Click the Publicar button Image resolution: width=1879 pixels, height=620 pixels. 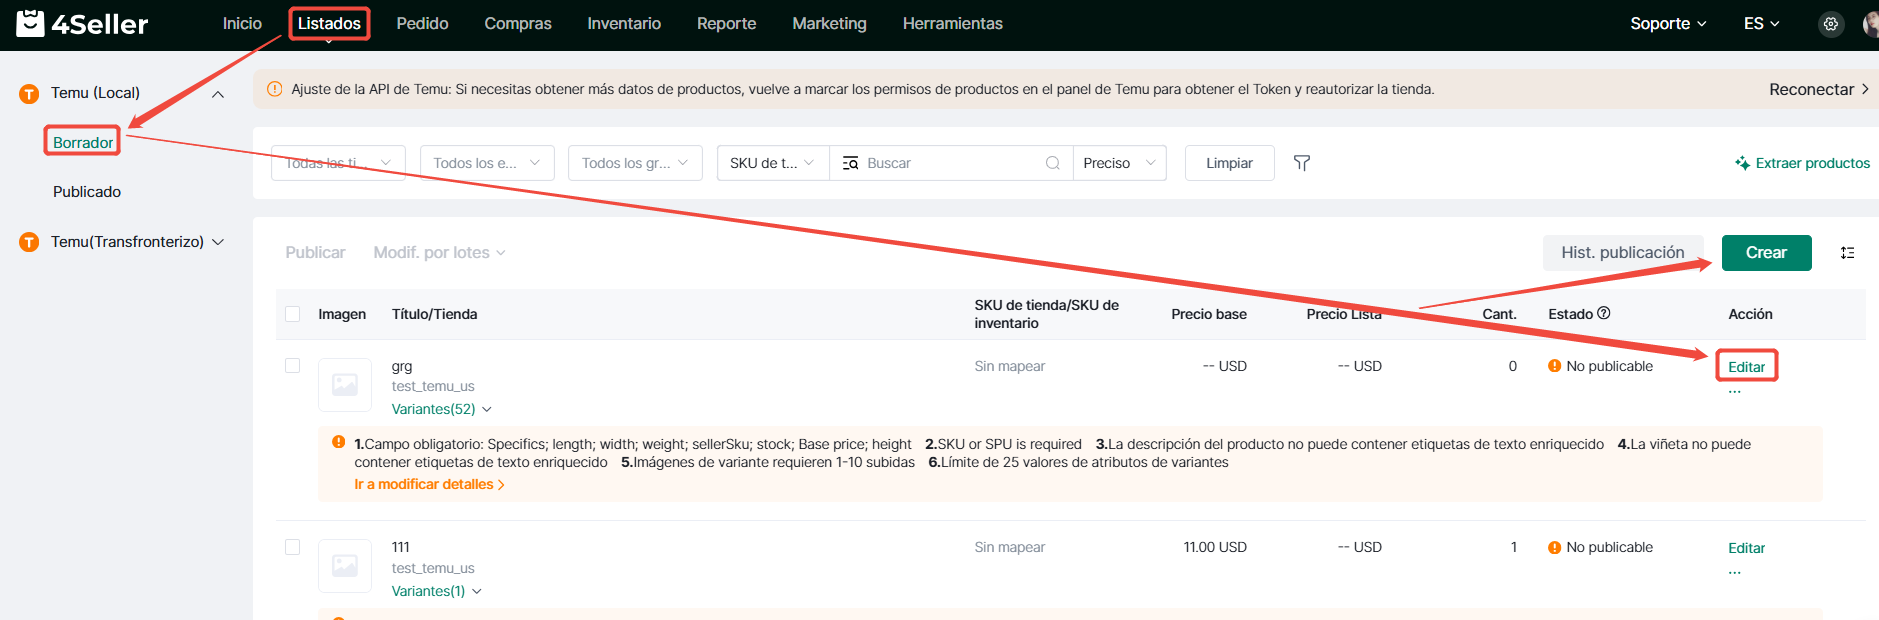315,253
